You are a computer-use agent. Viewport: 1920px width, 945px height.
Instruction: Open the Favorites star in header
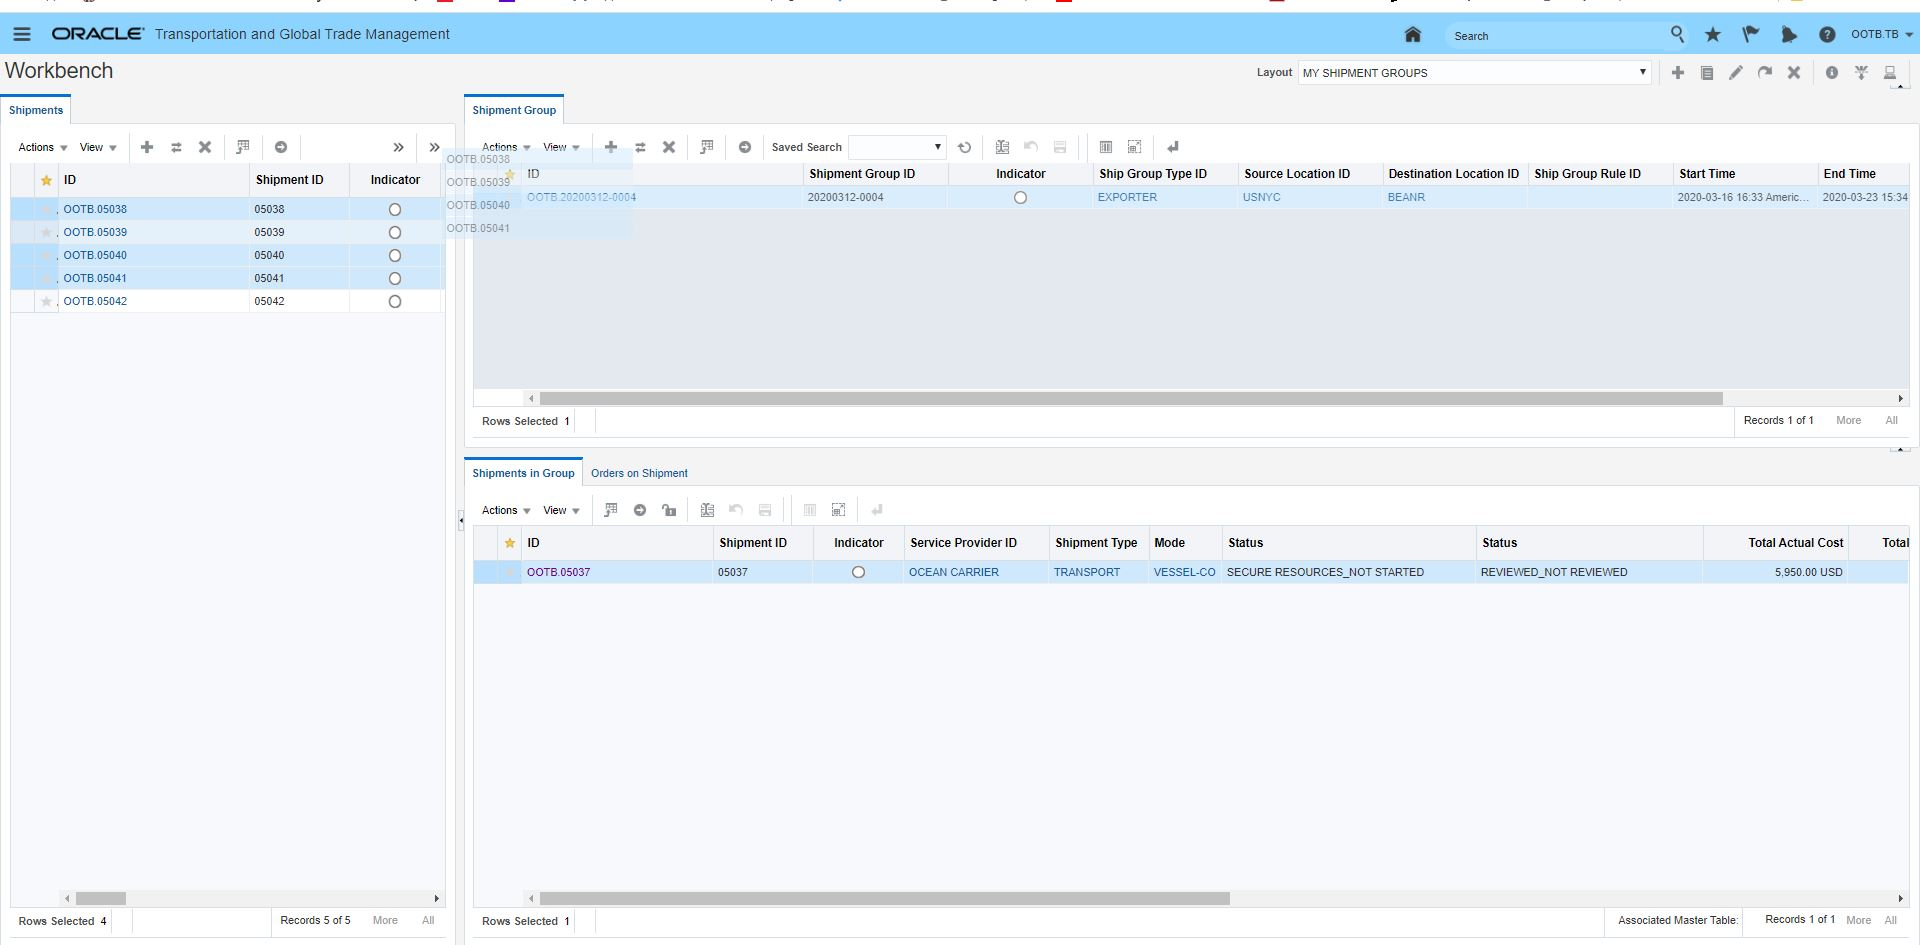pyautogui.click(x=1713, y=35)
